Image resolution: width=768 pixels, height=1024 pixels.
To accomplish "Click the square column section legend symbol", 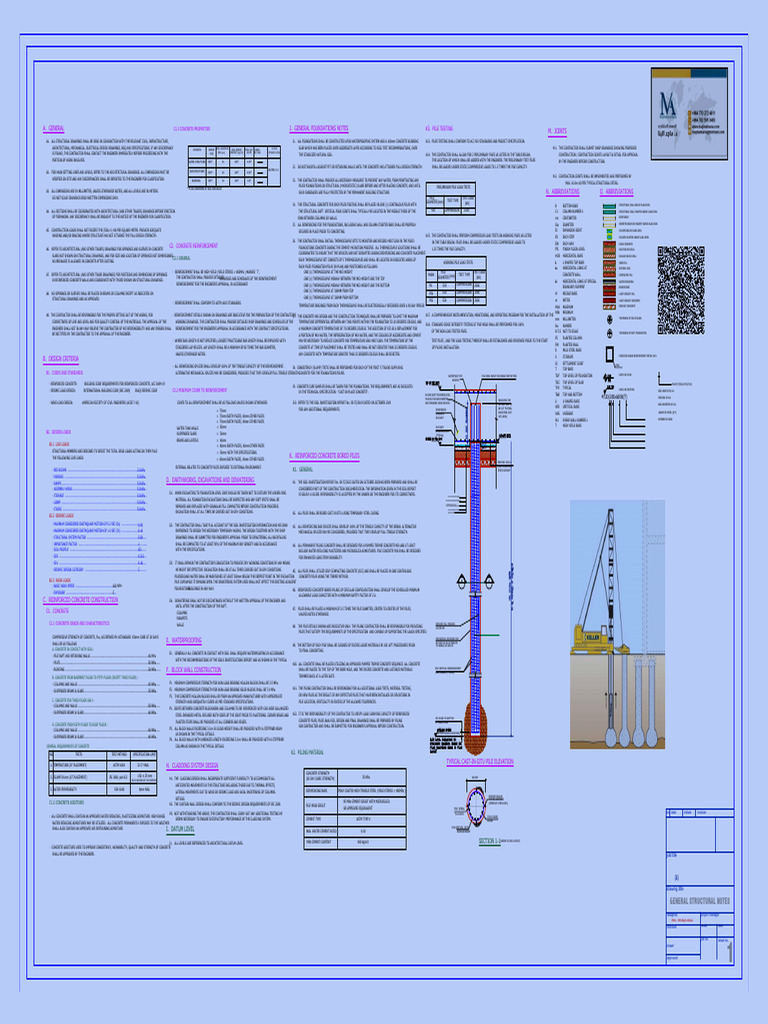I will point(609,355).
